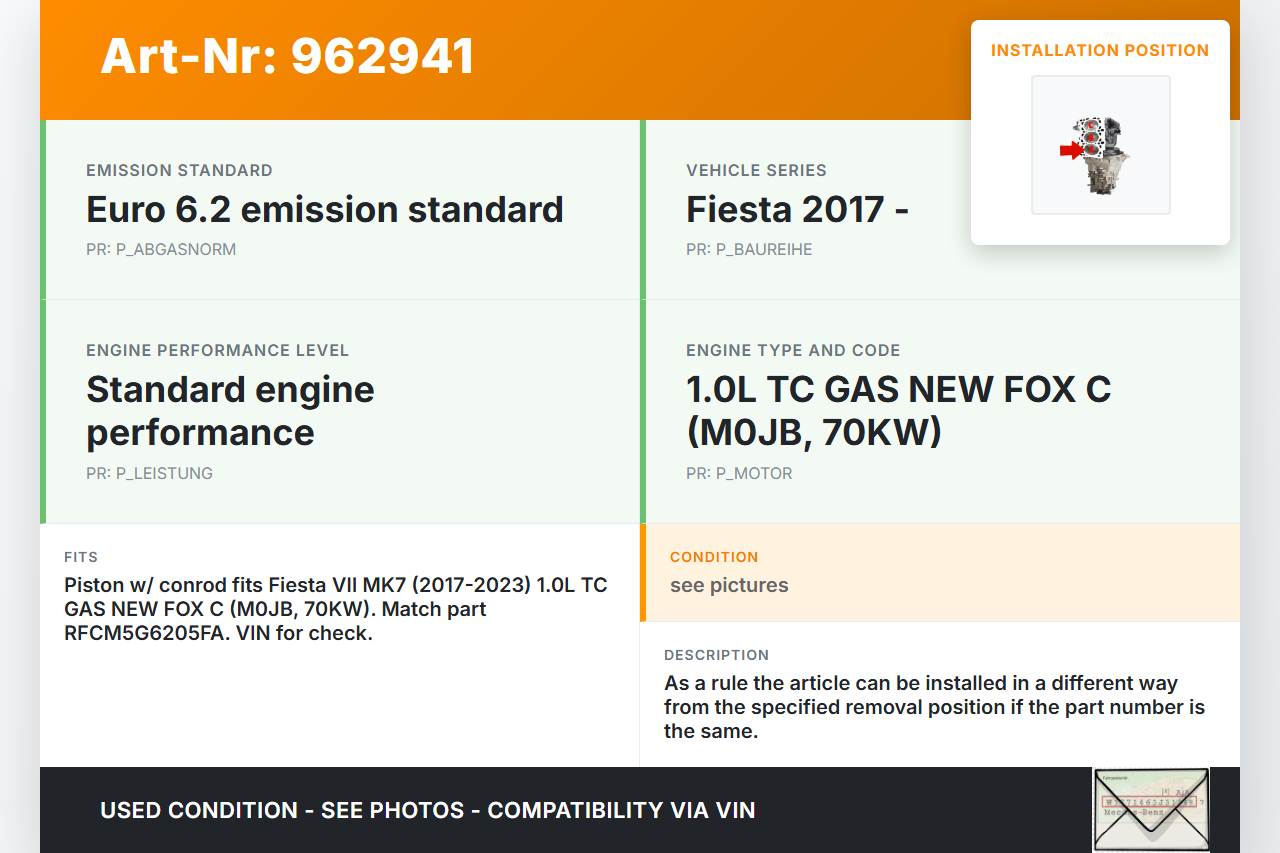This screenshot has width=1280, height=853.
Task: Click the PR: P_ABGASNORM label
Action: click(161, 250)
